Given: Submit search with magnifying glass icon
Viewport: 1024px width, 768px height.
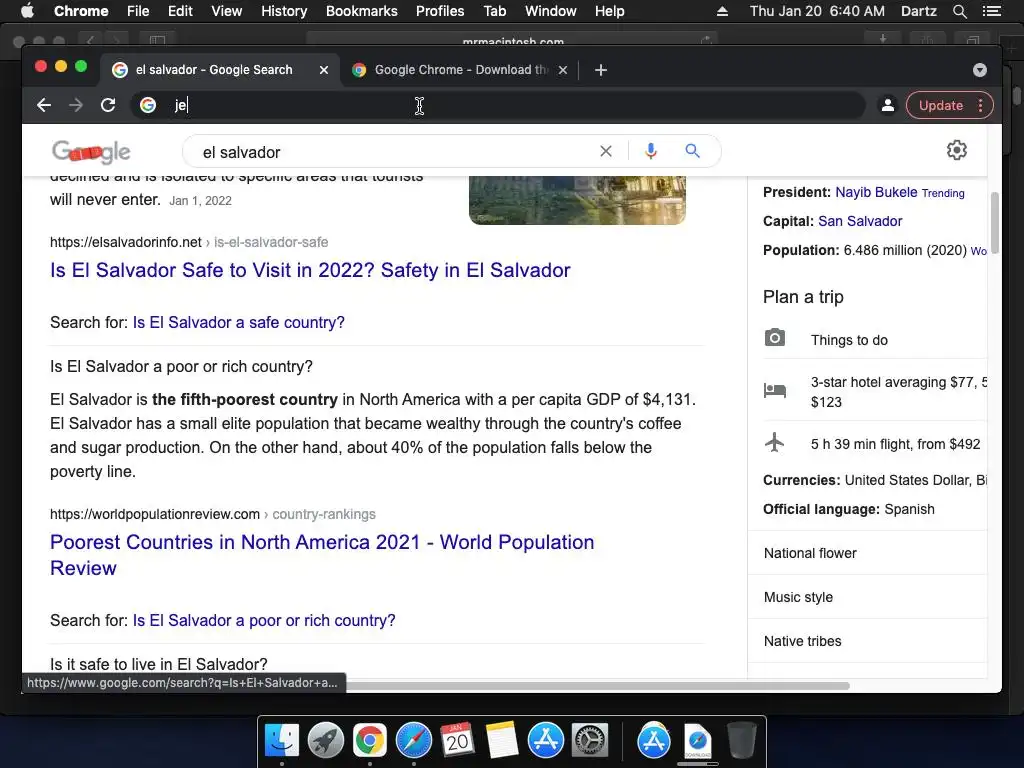Looking at the screenshot, I should click(x=692, y=152).
